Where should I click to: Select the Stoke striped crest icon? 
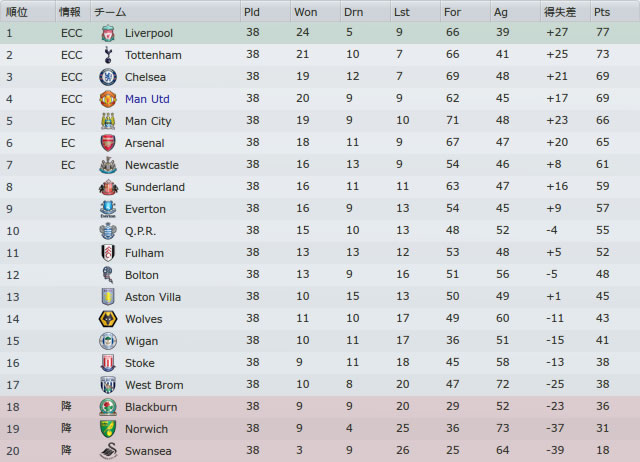pyautogui.click(x=108, y=363)
